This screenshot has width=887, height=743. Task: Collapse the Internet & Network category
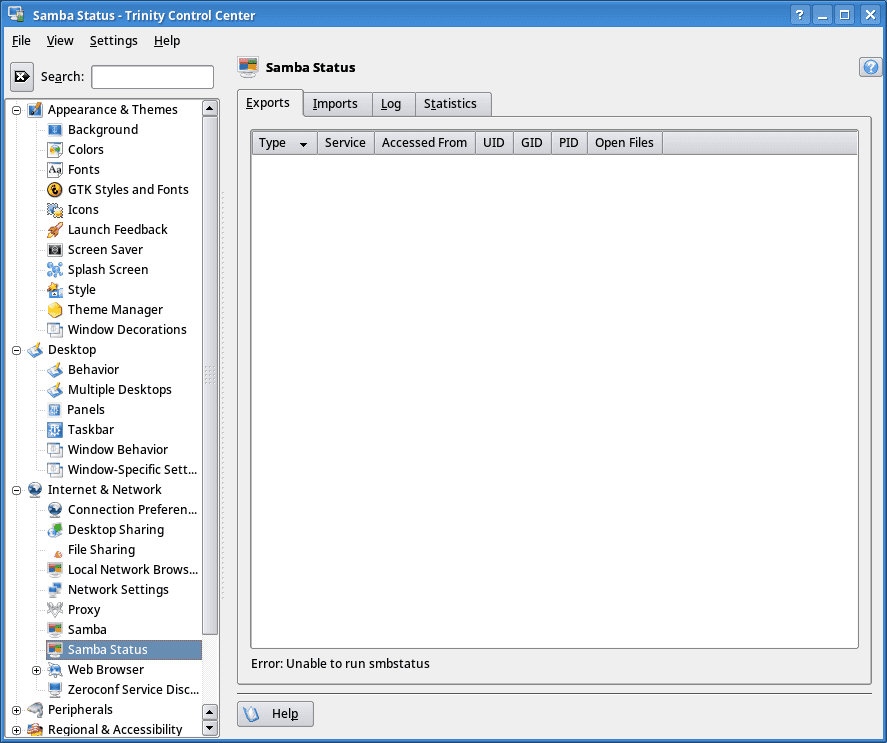tap(16, 490)
